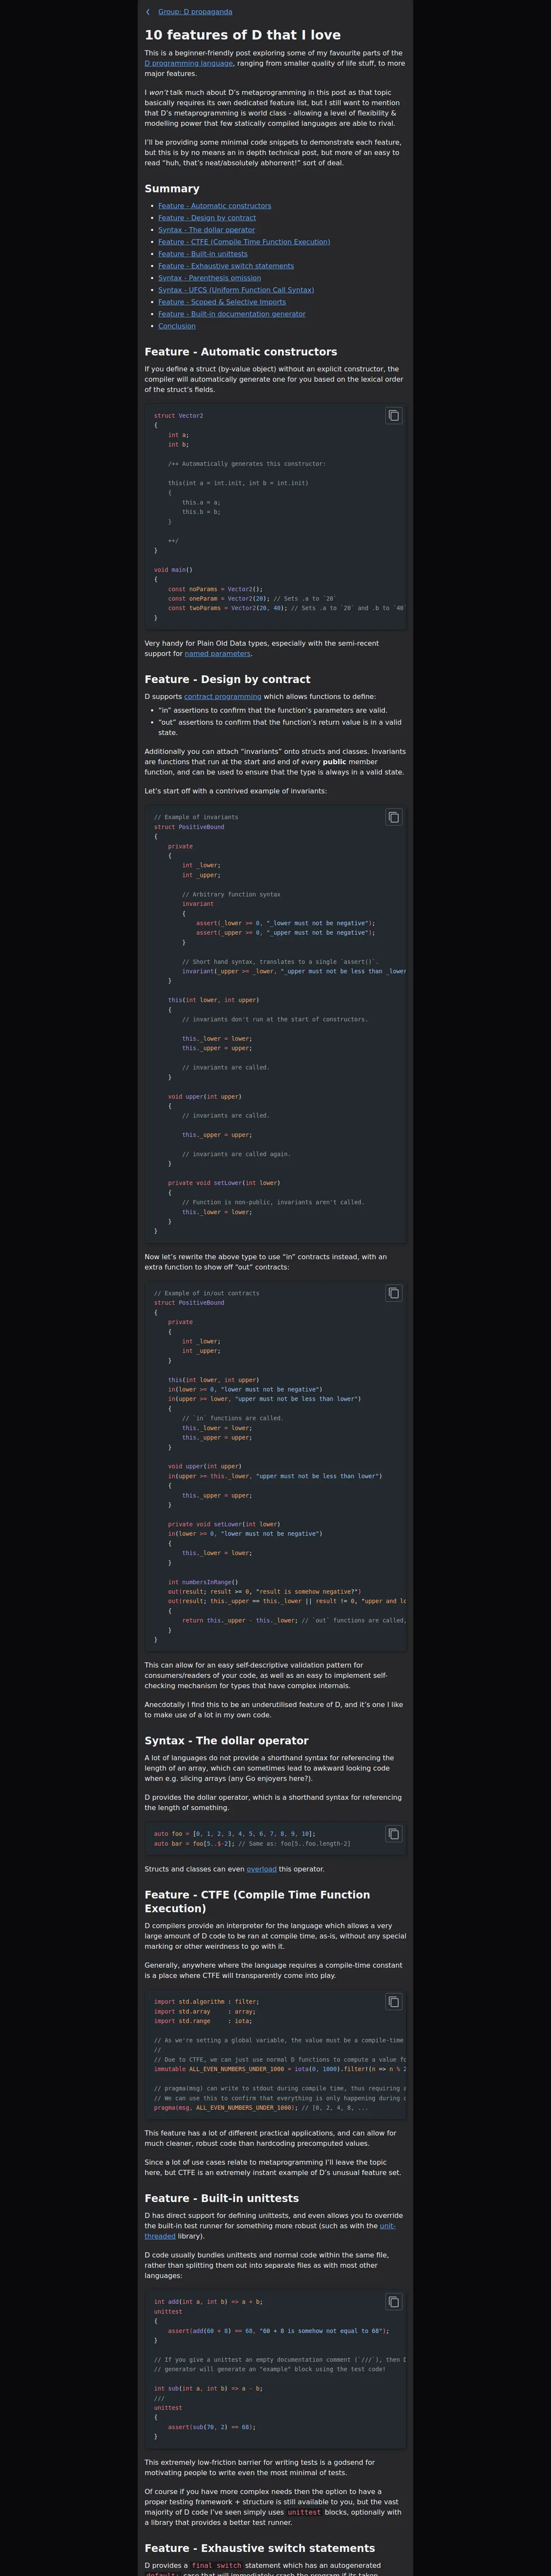Screen dimensions: 551x2576
Task: Click the back chevron beside Group: D propaganda
Action: (148, 12)
